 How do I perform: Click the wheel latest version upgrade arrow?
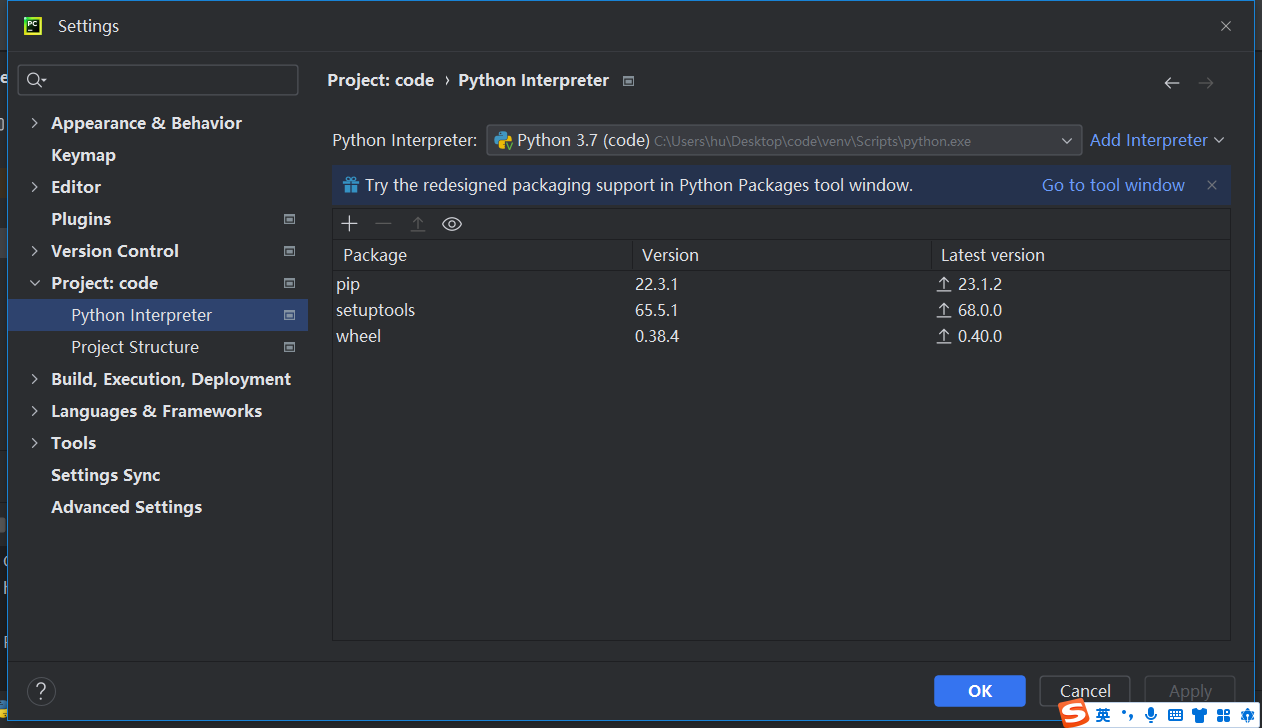click(x=944, y=336)
